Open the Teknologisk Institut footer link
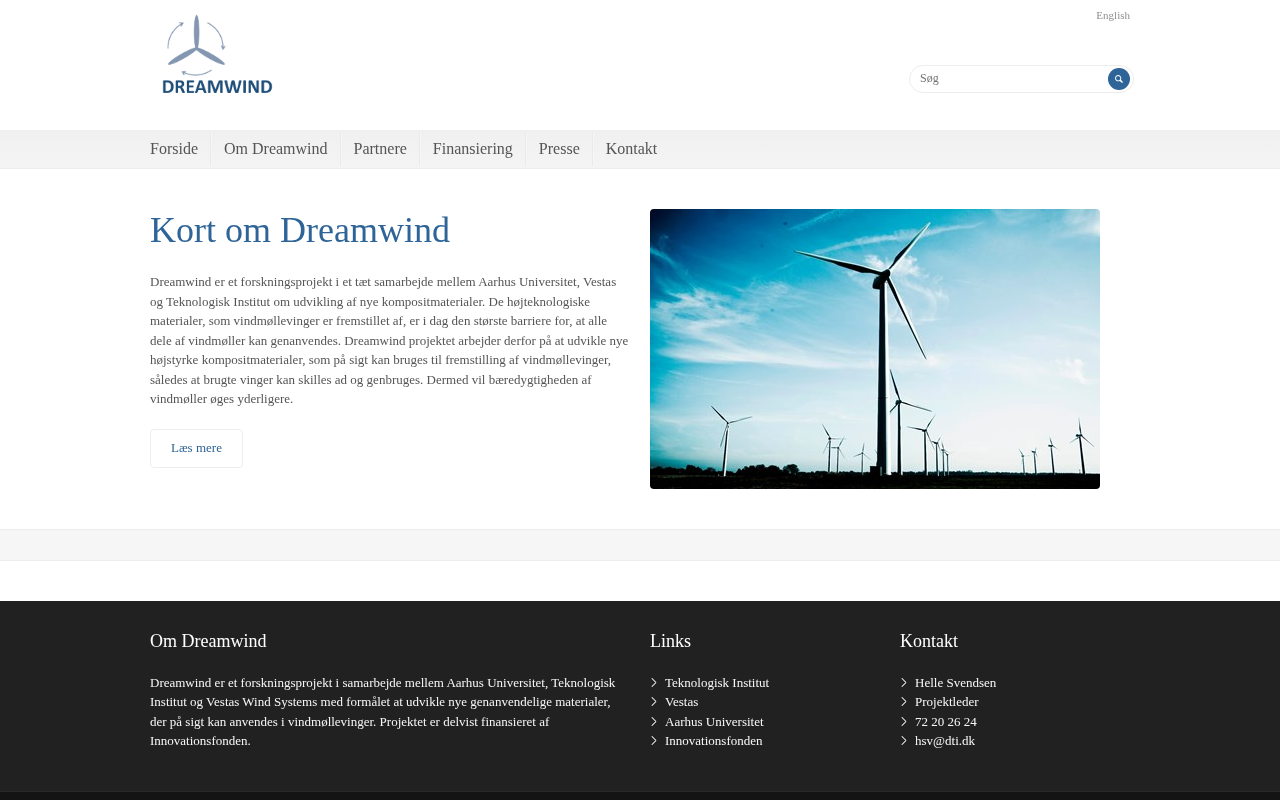The width and height of the screenshot is (1280, 800). click(x=717, y=683)
